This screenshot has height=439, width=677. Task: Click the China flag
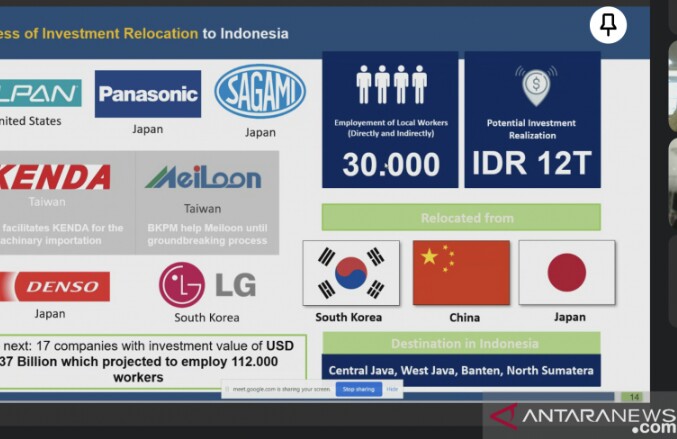[x=461, y=273]
